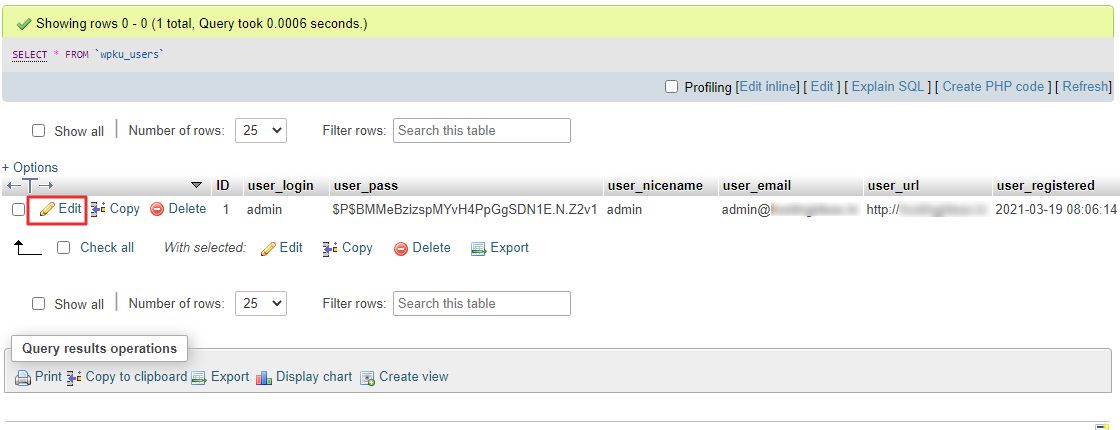This screenshot has height=430, width=1120.
Task: Click the pencil Edit icon in admin row
Action: point(47,209)
